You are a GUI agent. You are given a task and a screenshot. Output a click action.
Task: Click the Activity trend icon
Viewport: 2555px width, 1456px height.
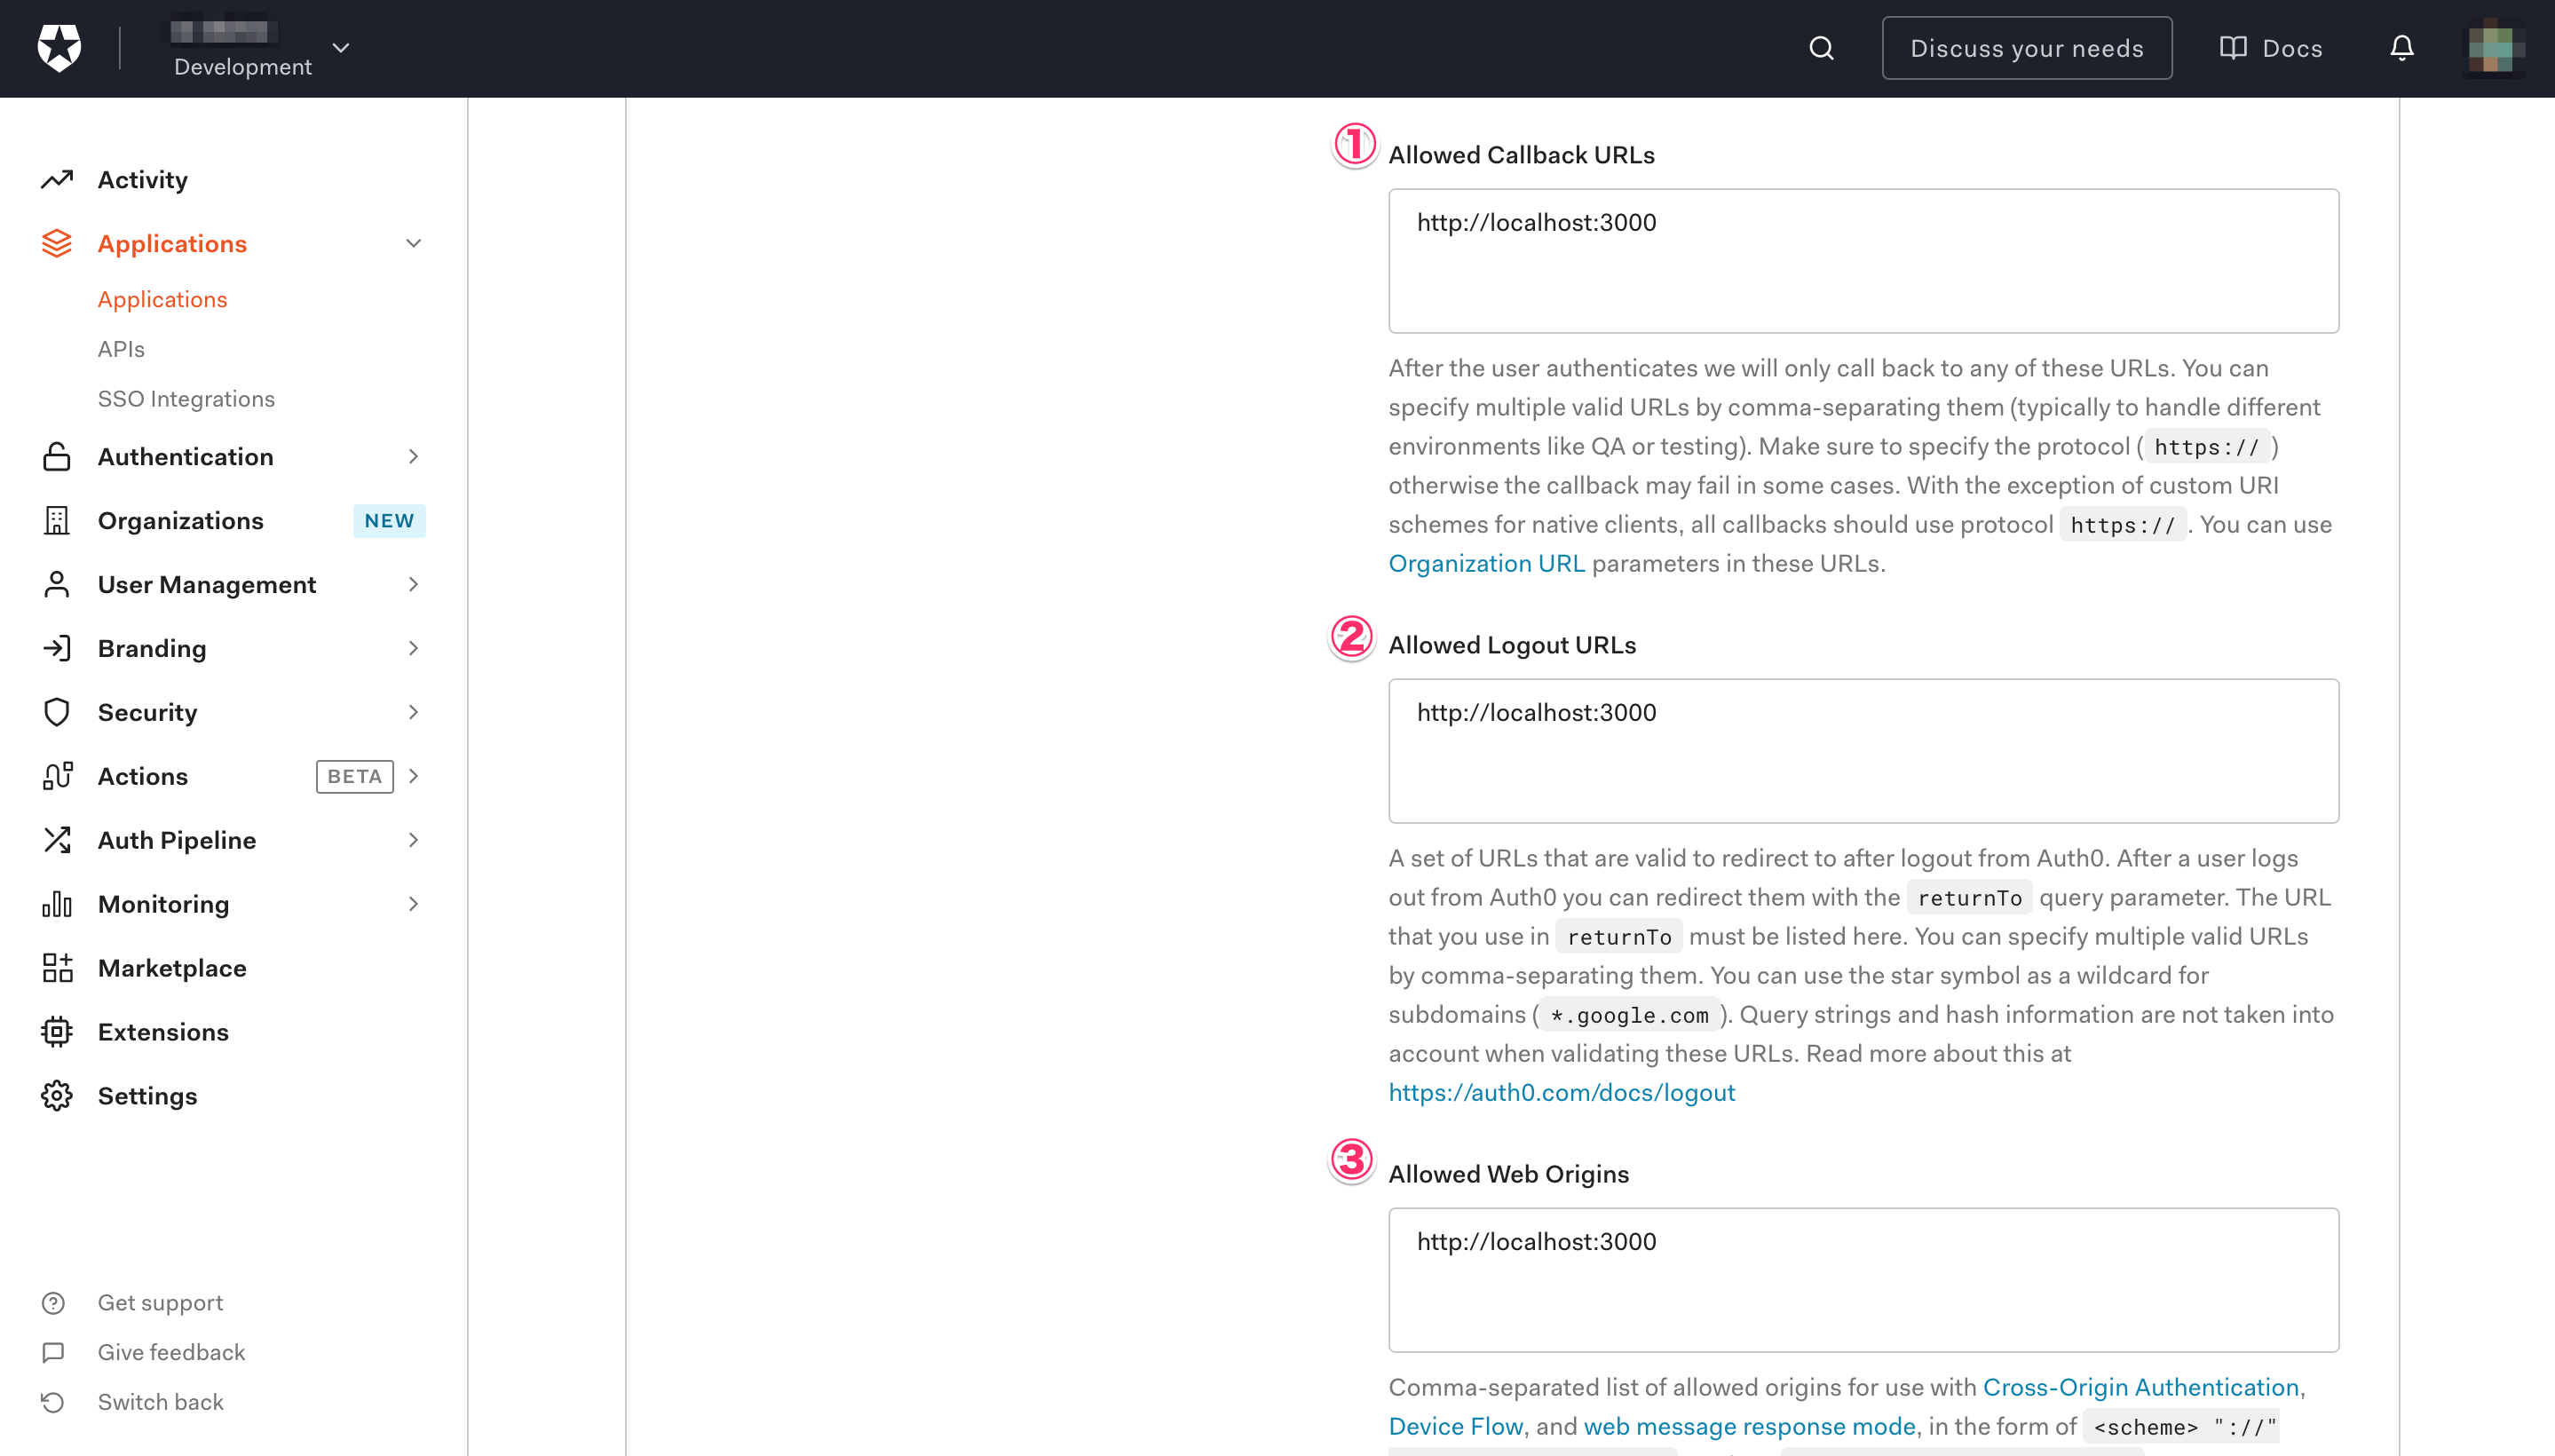point(57,180)
